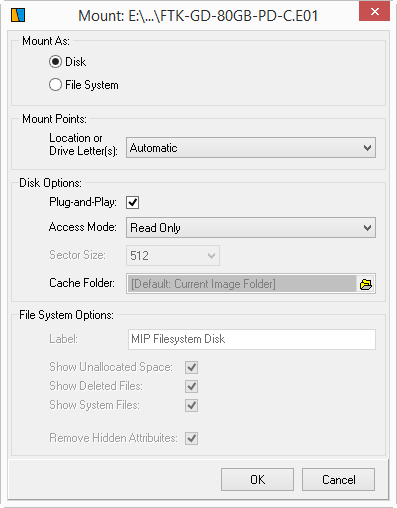The height and width of the screenshot is (508, 397).
Task: Toggle Remove Hidden Attributes checkbox
Action: tap(191, 438)
